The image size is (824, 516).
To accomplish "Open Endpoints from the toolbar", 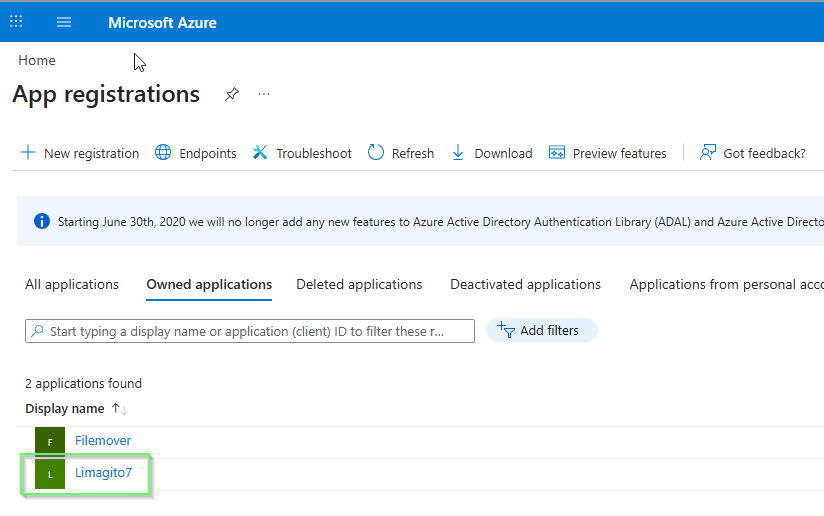I will click(208, 153).
